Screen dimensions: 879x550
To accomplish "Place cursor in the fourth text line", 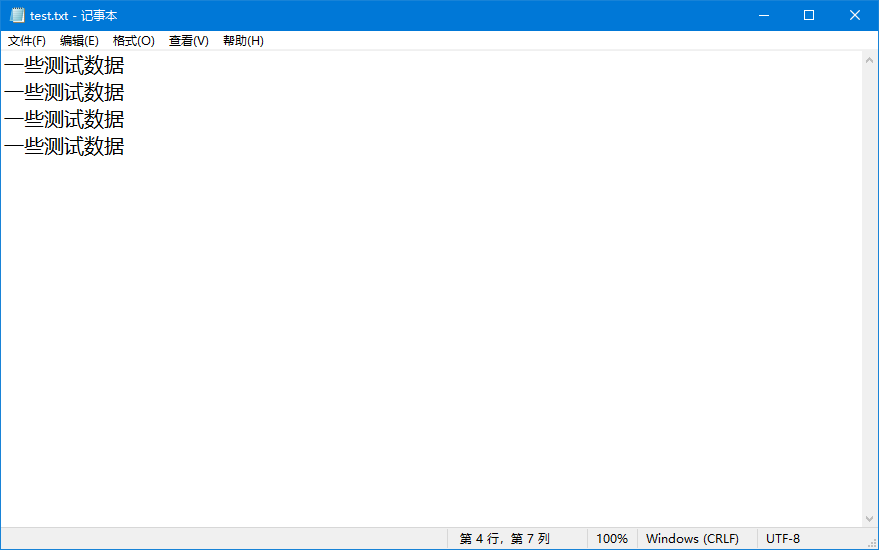I will tap(65, 147).
